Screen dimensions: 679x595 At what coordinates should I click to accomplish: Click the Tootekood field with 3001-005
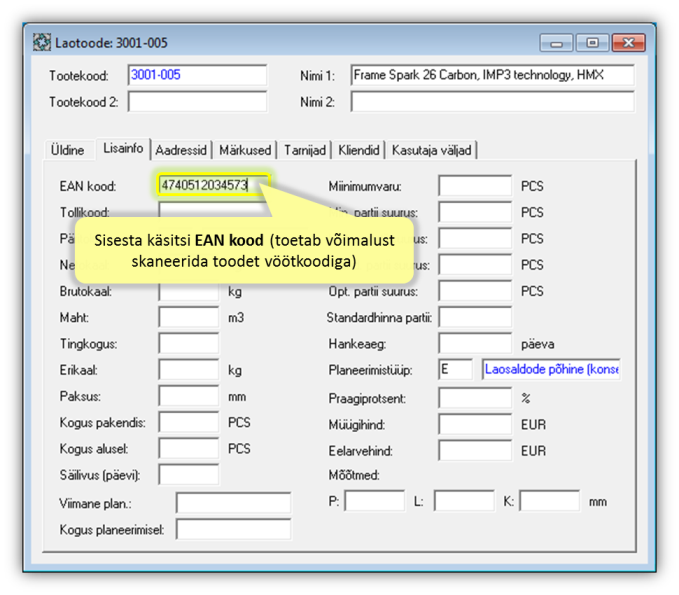coord(197,75)
